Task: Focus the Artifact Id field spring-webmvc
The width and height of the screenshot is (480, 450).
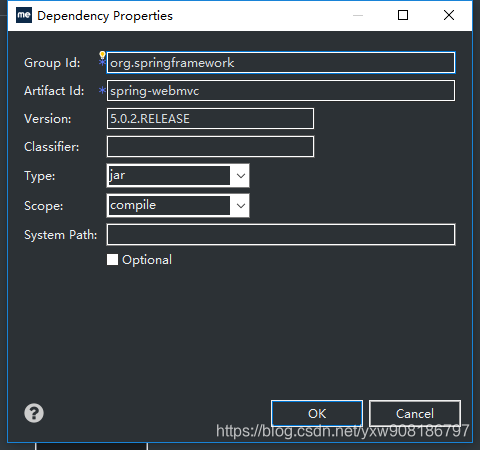Action: tap(281, 91)
